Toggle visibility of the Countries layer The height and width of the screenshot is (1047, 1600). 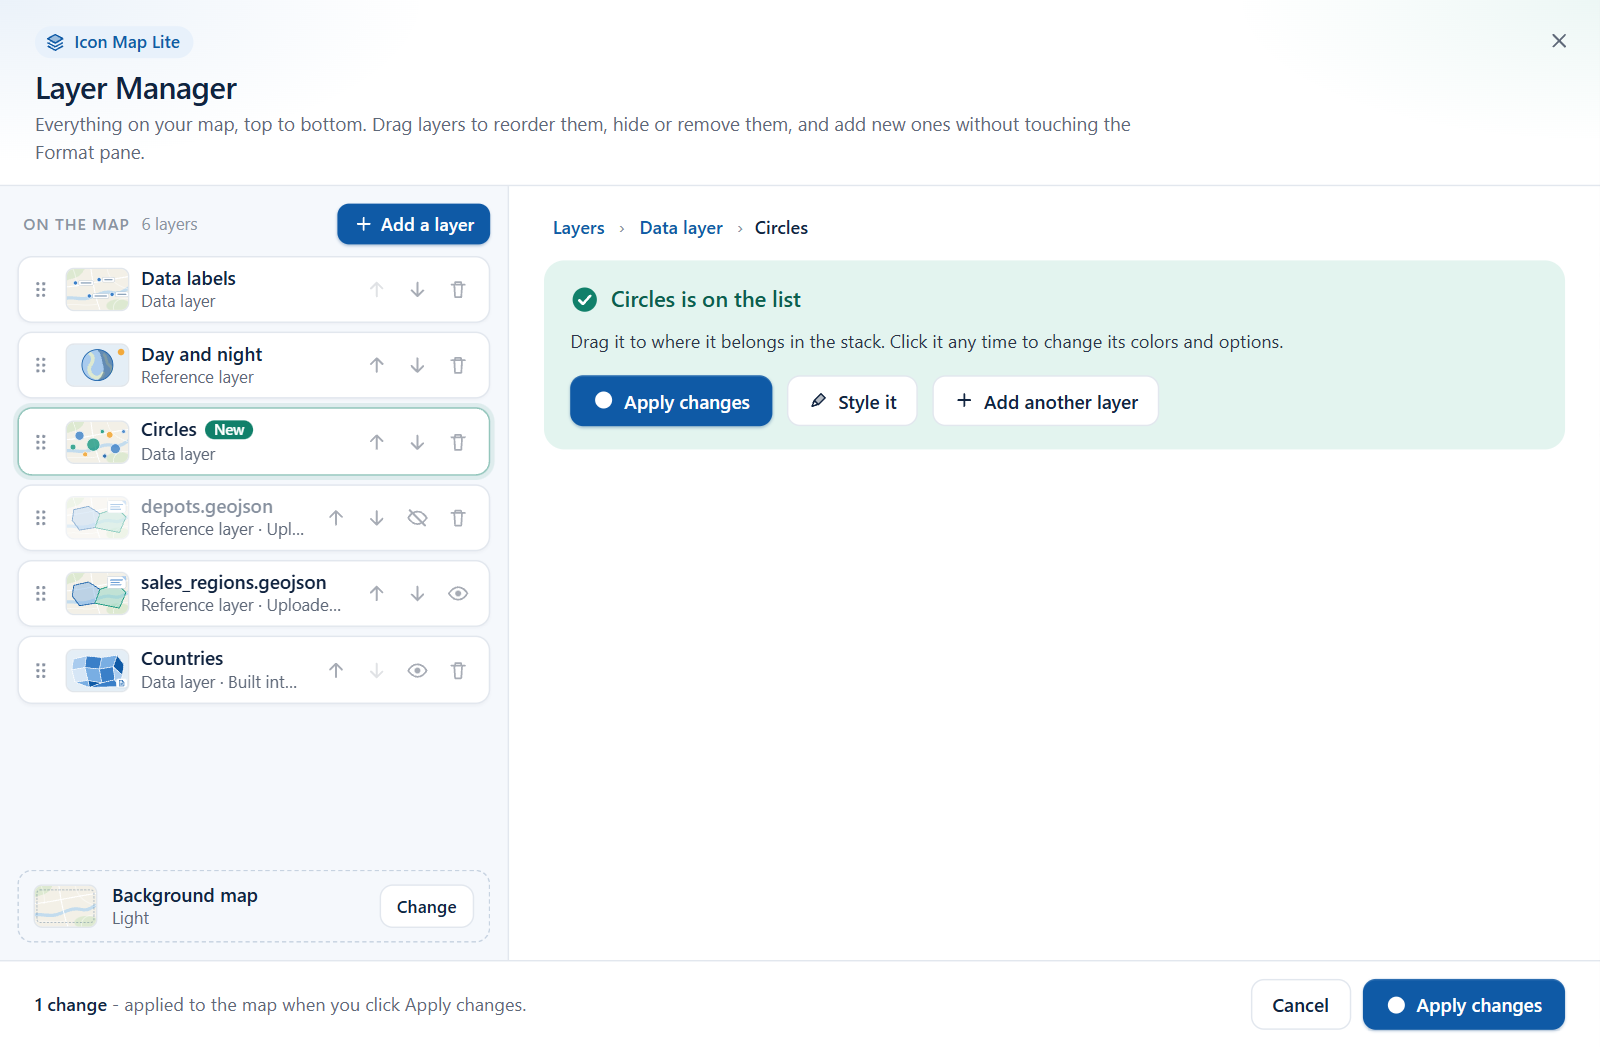[x=417, y=671]
